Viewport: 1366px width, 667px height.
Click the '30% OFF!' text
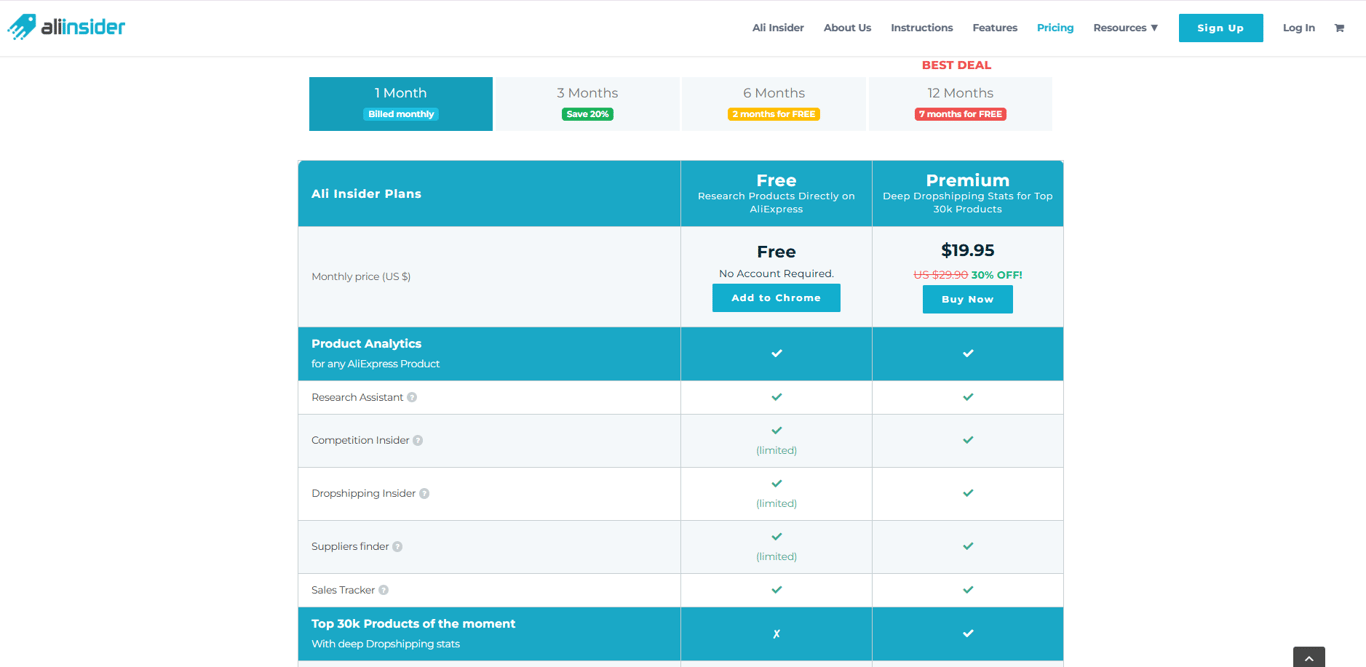coord(997,275)
